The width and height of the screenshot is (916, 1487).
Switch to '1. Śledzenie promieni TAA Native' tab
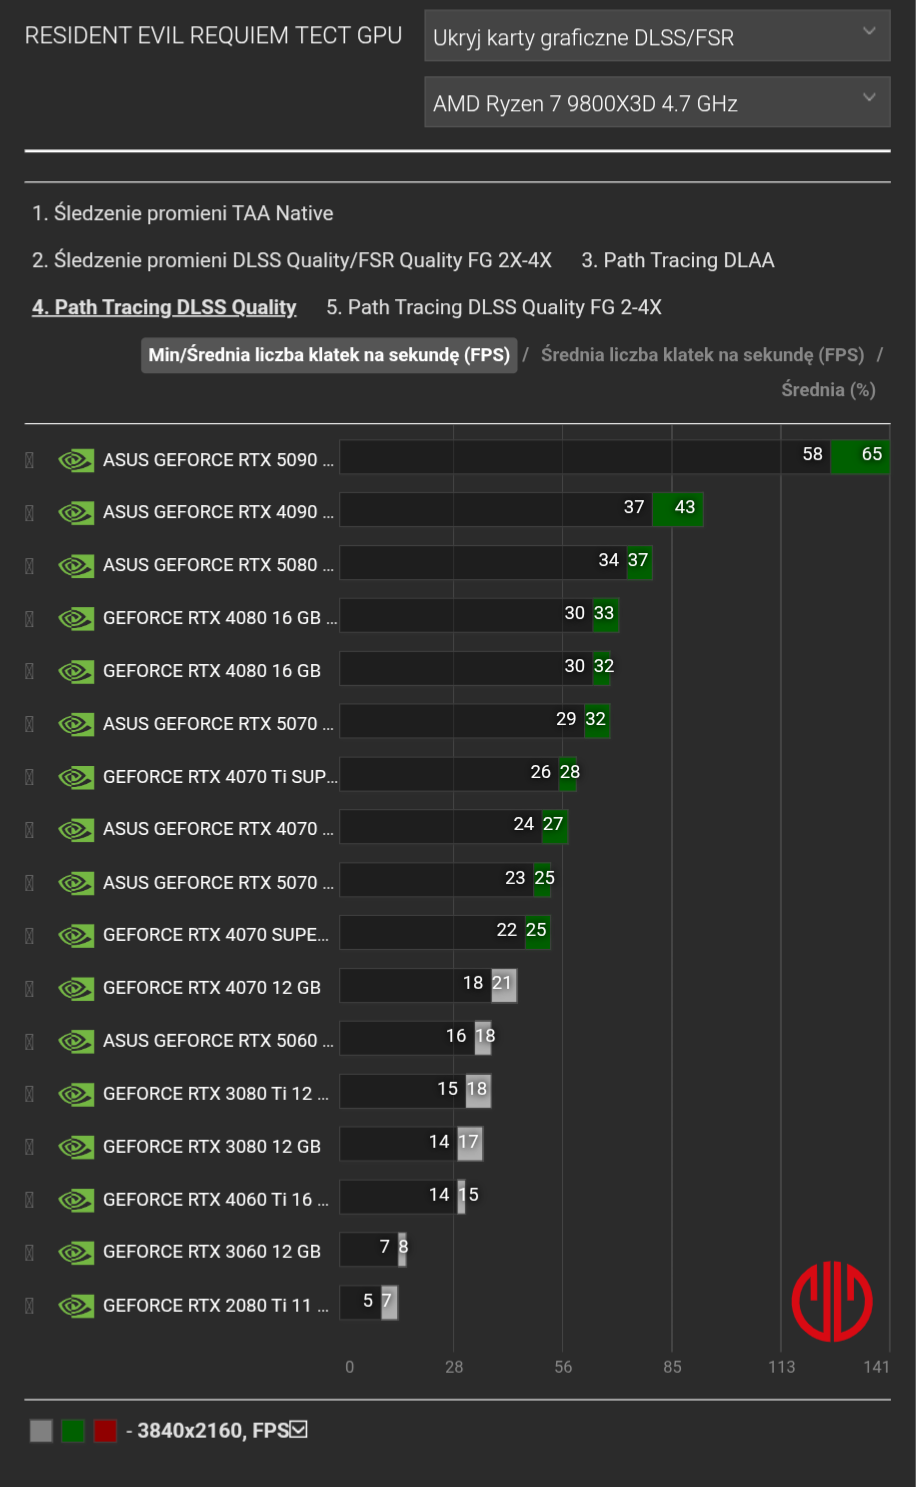(x=182, y=213)
